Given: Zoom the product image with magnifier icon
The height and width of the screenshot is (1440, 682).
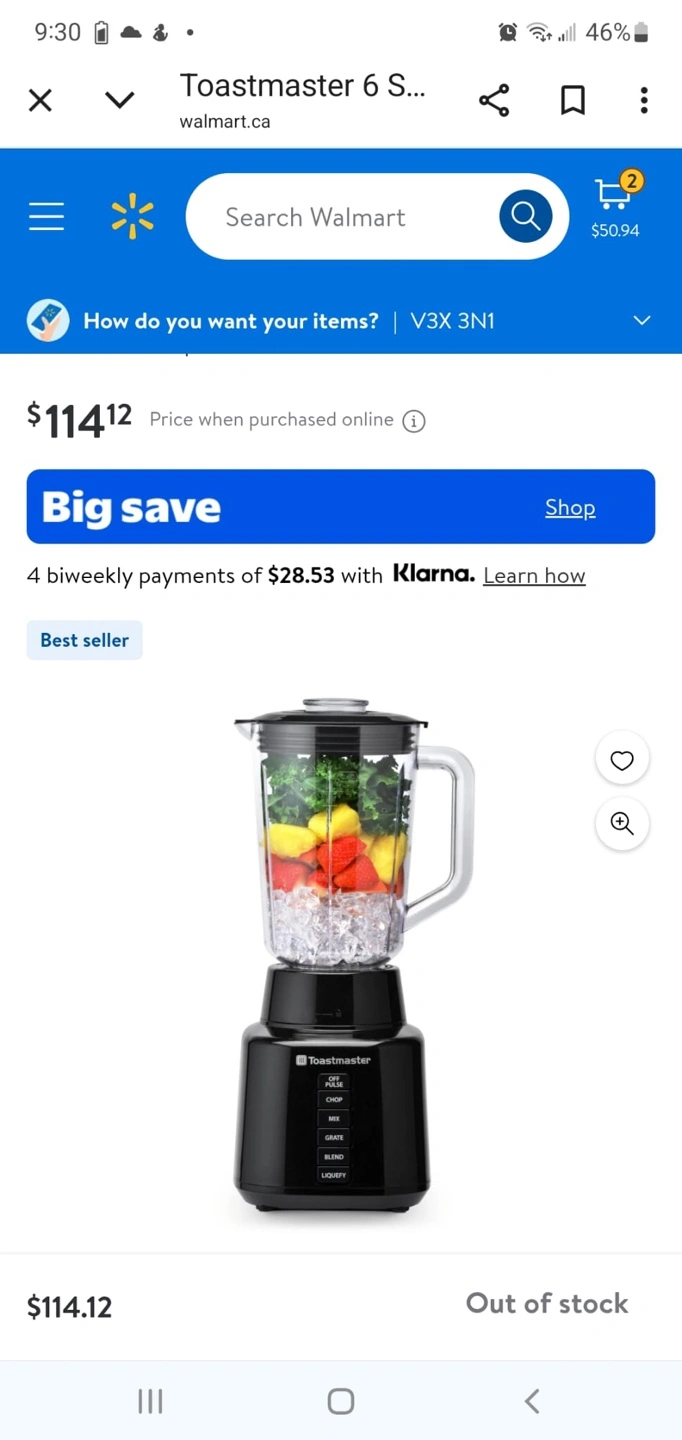Looking at the screenshot, I should tap(622, 823).
